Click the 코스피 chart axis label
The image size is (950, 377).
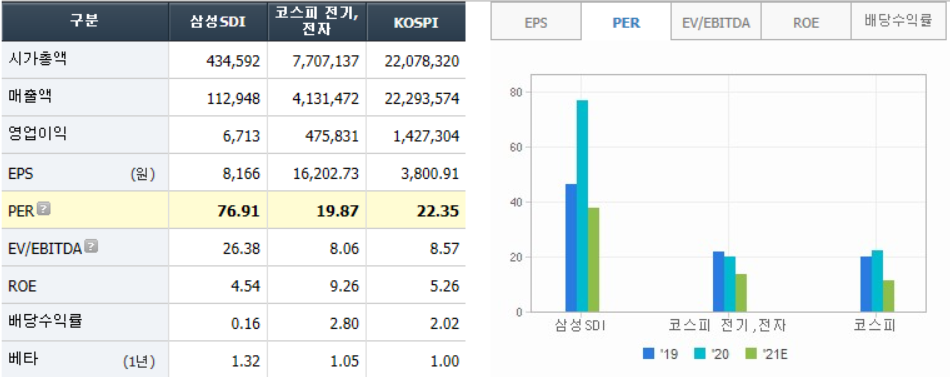[x=875, y=326]
